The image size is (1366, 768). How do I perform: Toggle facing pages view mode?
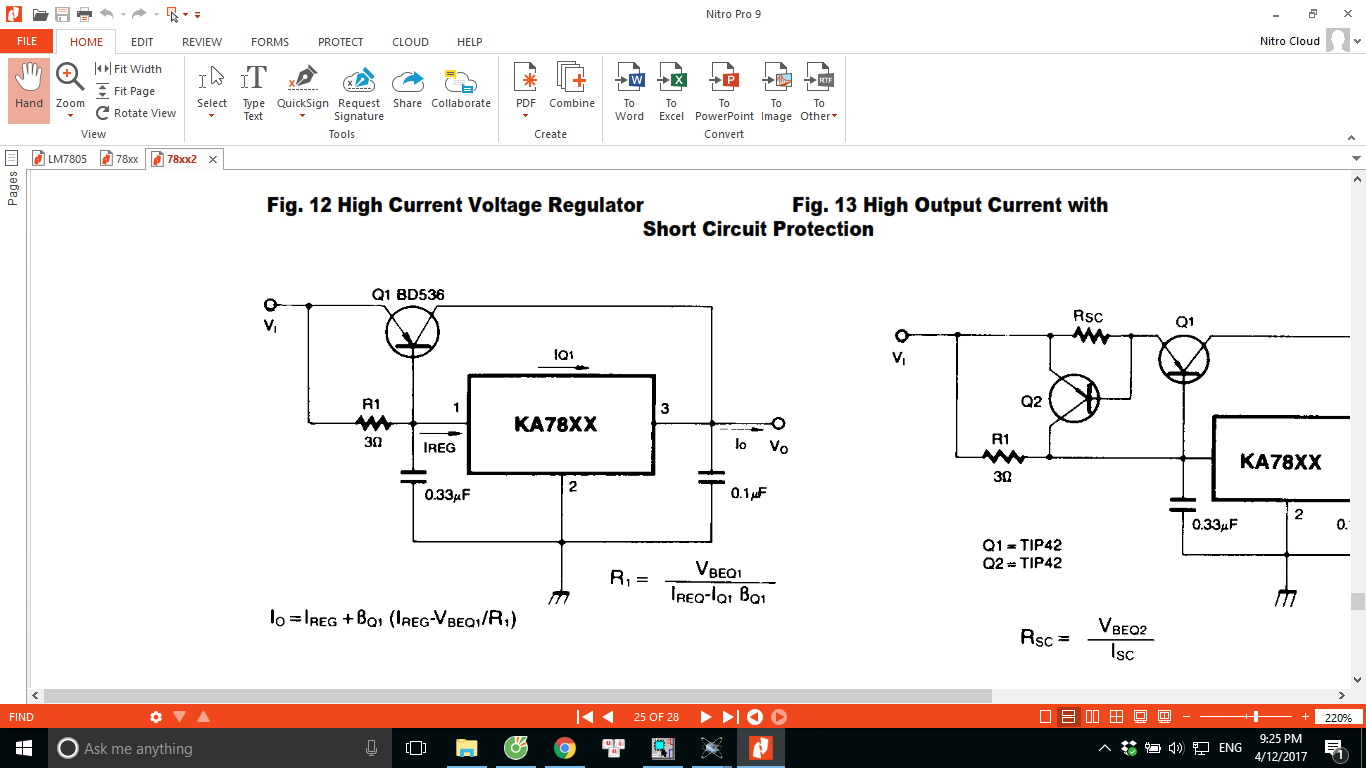(x=1092, y=717)
